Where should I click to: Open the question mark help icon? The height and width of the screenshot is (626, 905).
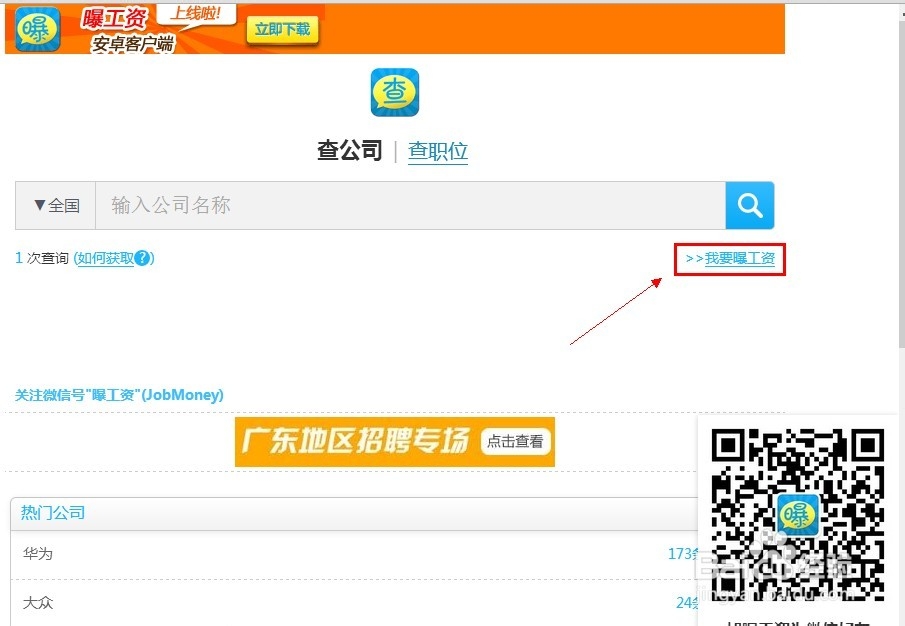[x=142, y=258]
